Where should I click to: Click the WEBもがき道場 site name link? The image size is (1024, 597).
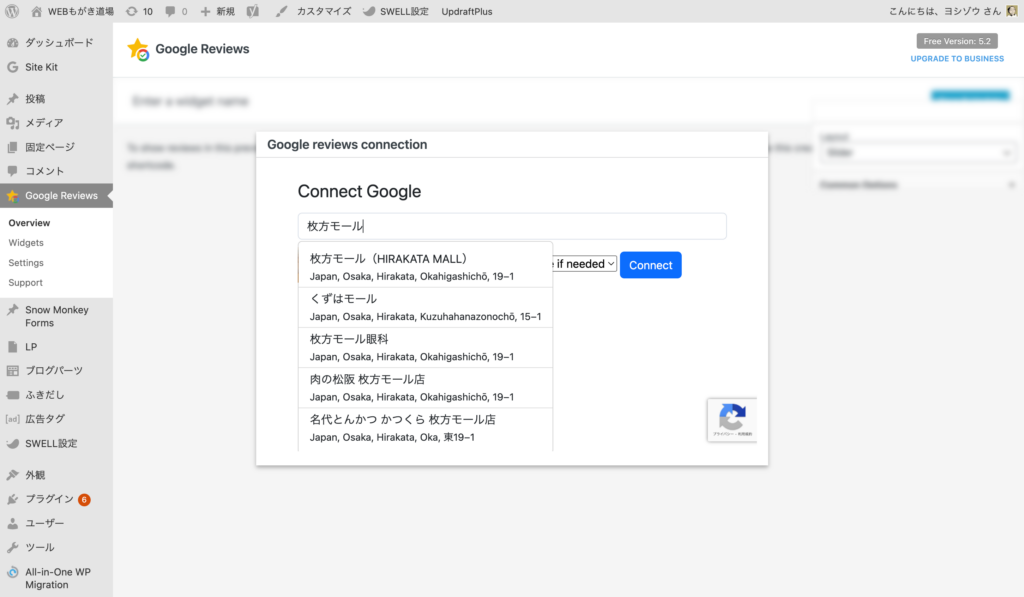click(80, 11)
